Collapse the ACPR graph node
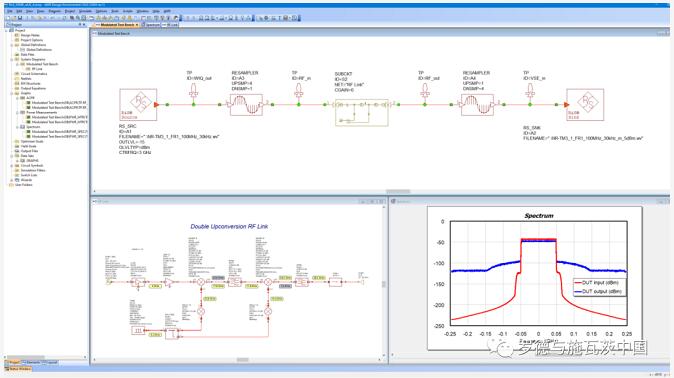 click(18, 98)
